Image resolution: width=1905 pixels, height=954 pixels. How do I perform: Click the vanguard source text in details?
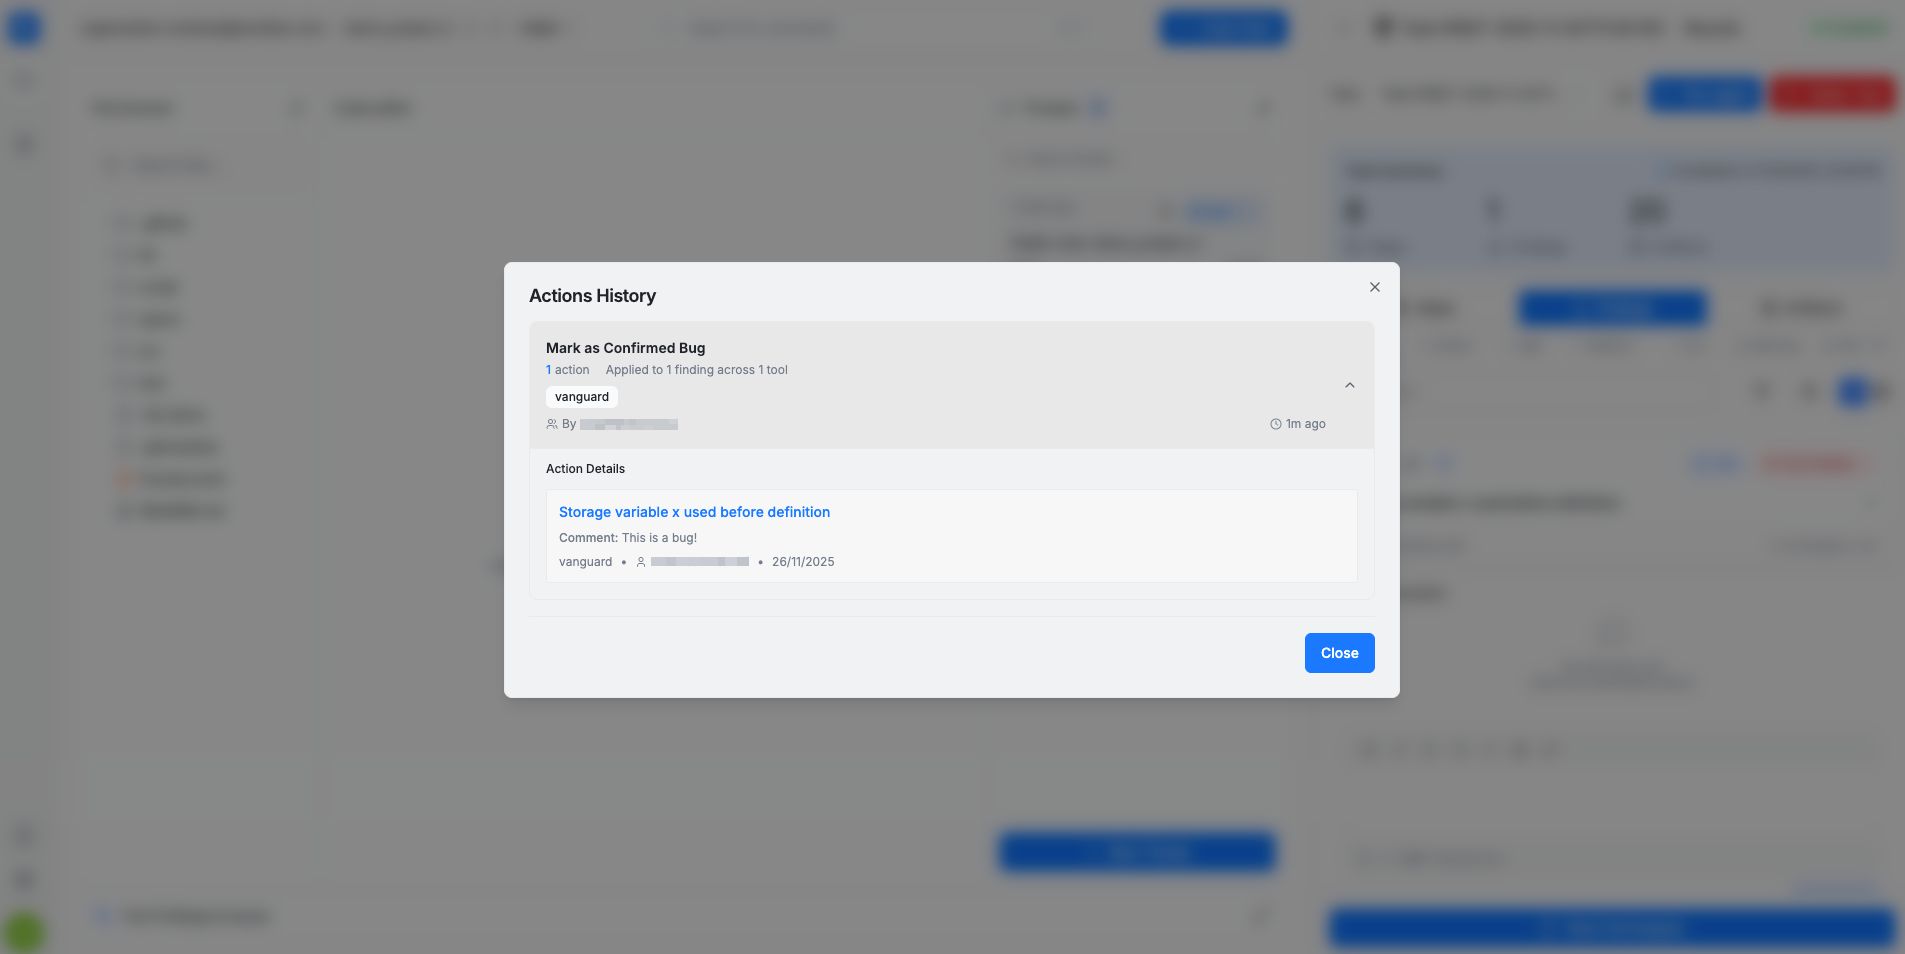tap(585, 562)
